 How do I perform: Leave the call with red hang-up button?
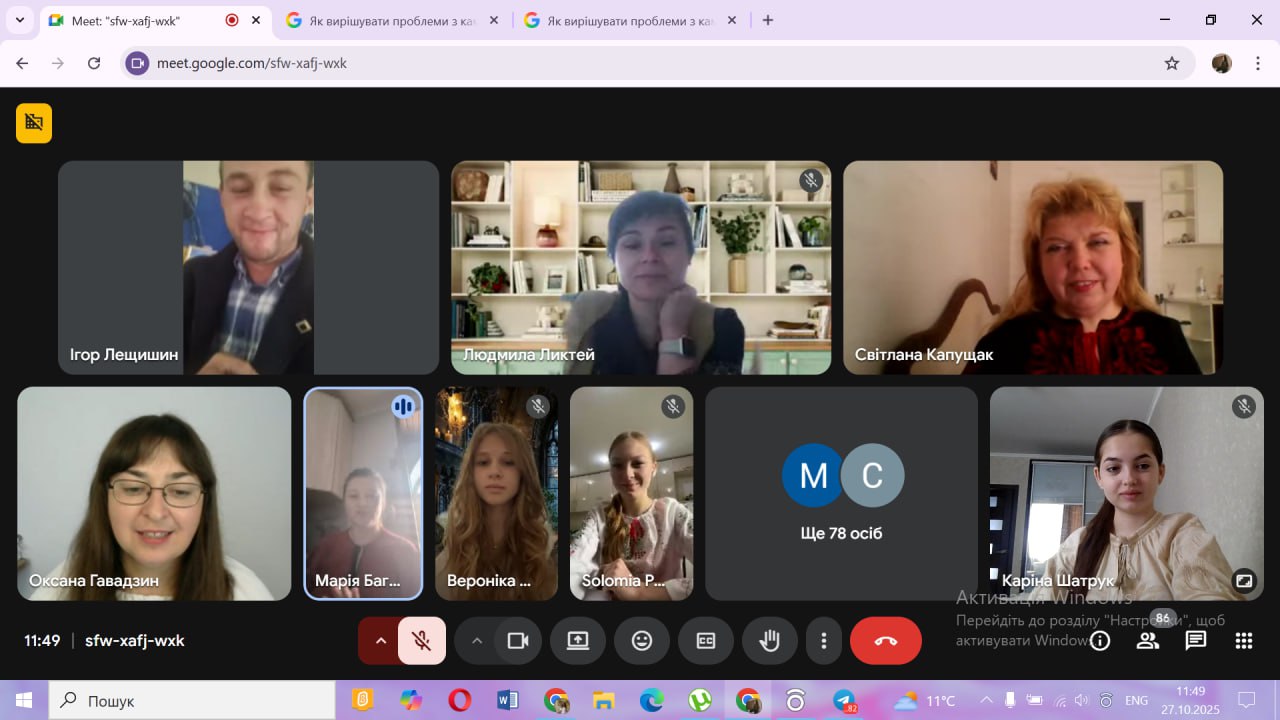coord(885,641)
